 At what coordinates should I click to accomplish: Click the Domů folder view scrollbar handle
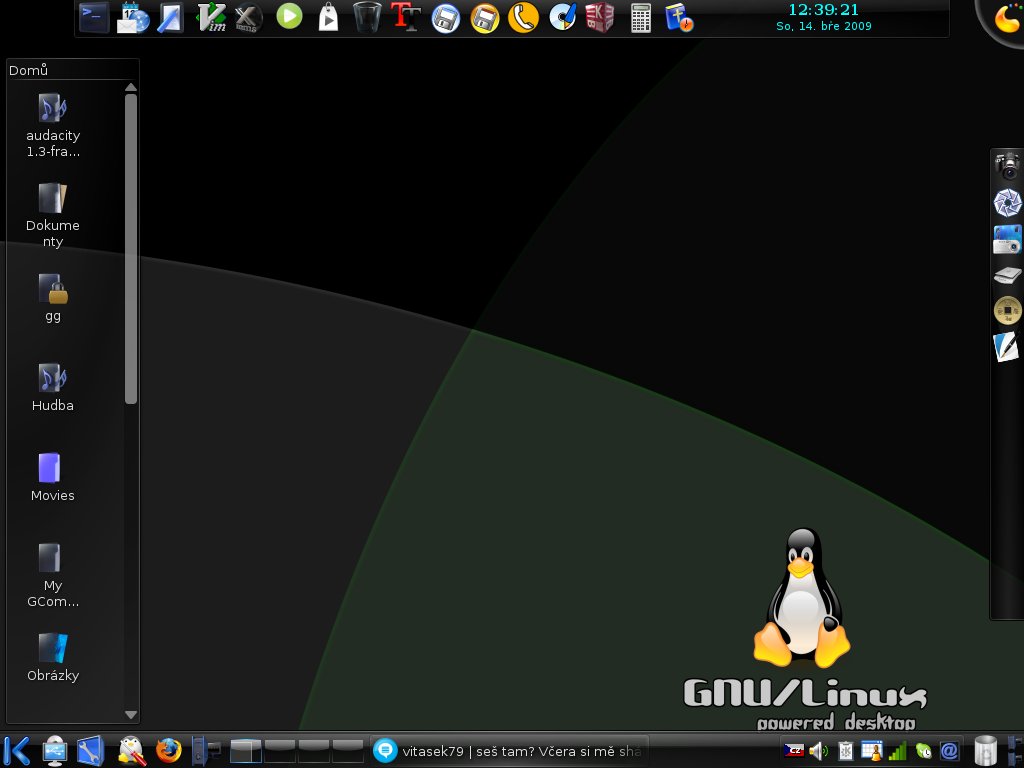pos(131,249)
